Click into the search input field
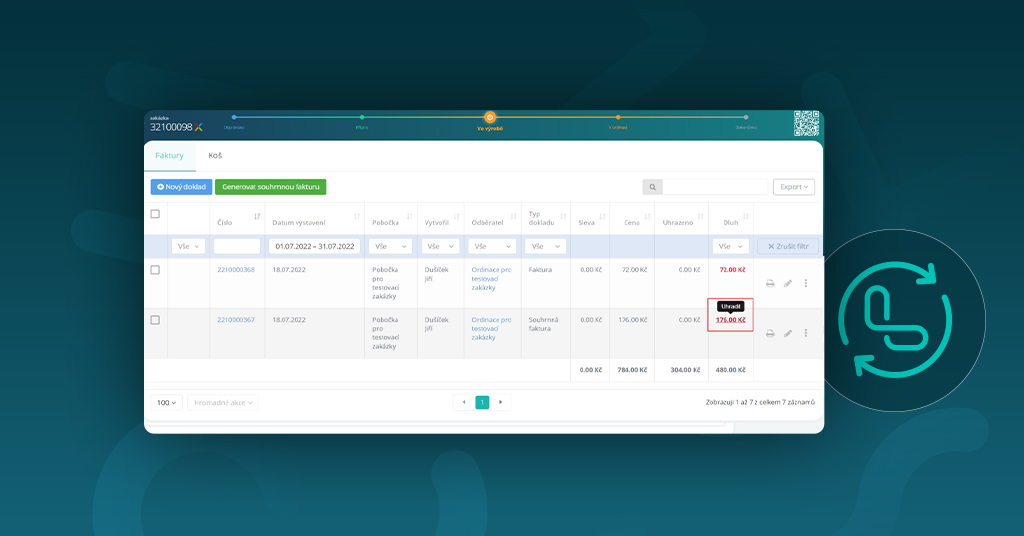This screenshot has width=1024, height=536. point(715,187)
